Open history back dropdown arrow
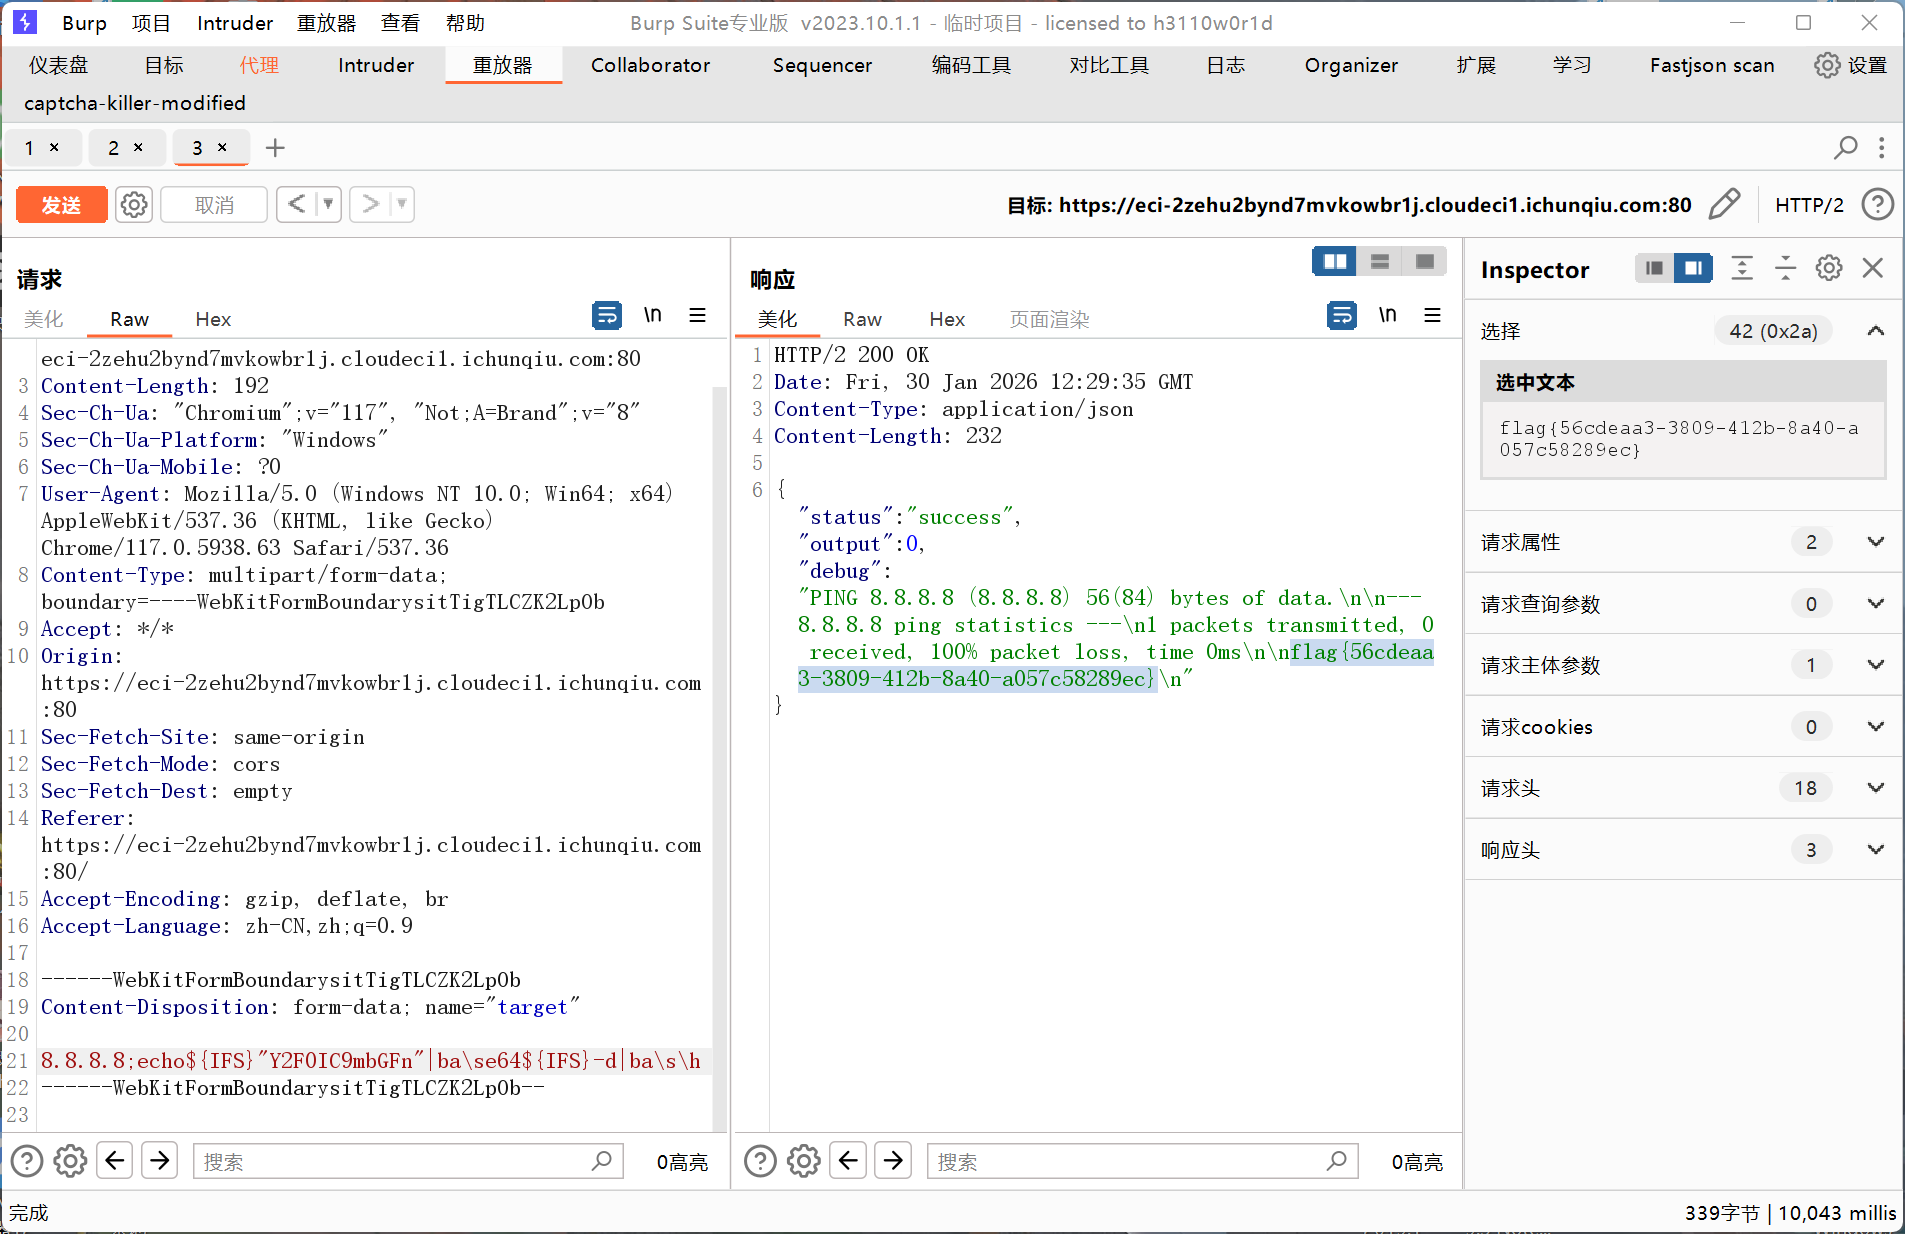The height and width of the screenshot is (1234, 1905). (328, 204)
